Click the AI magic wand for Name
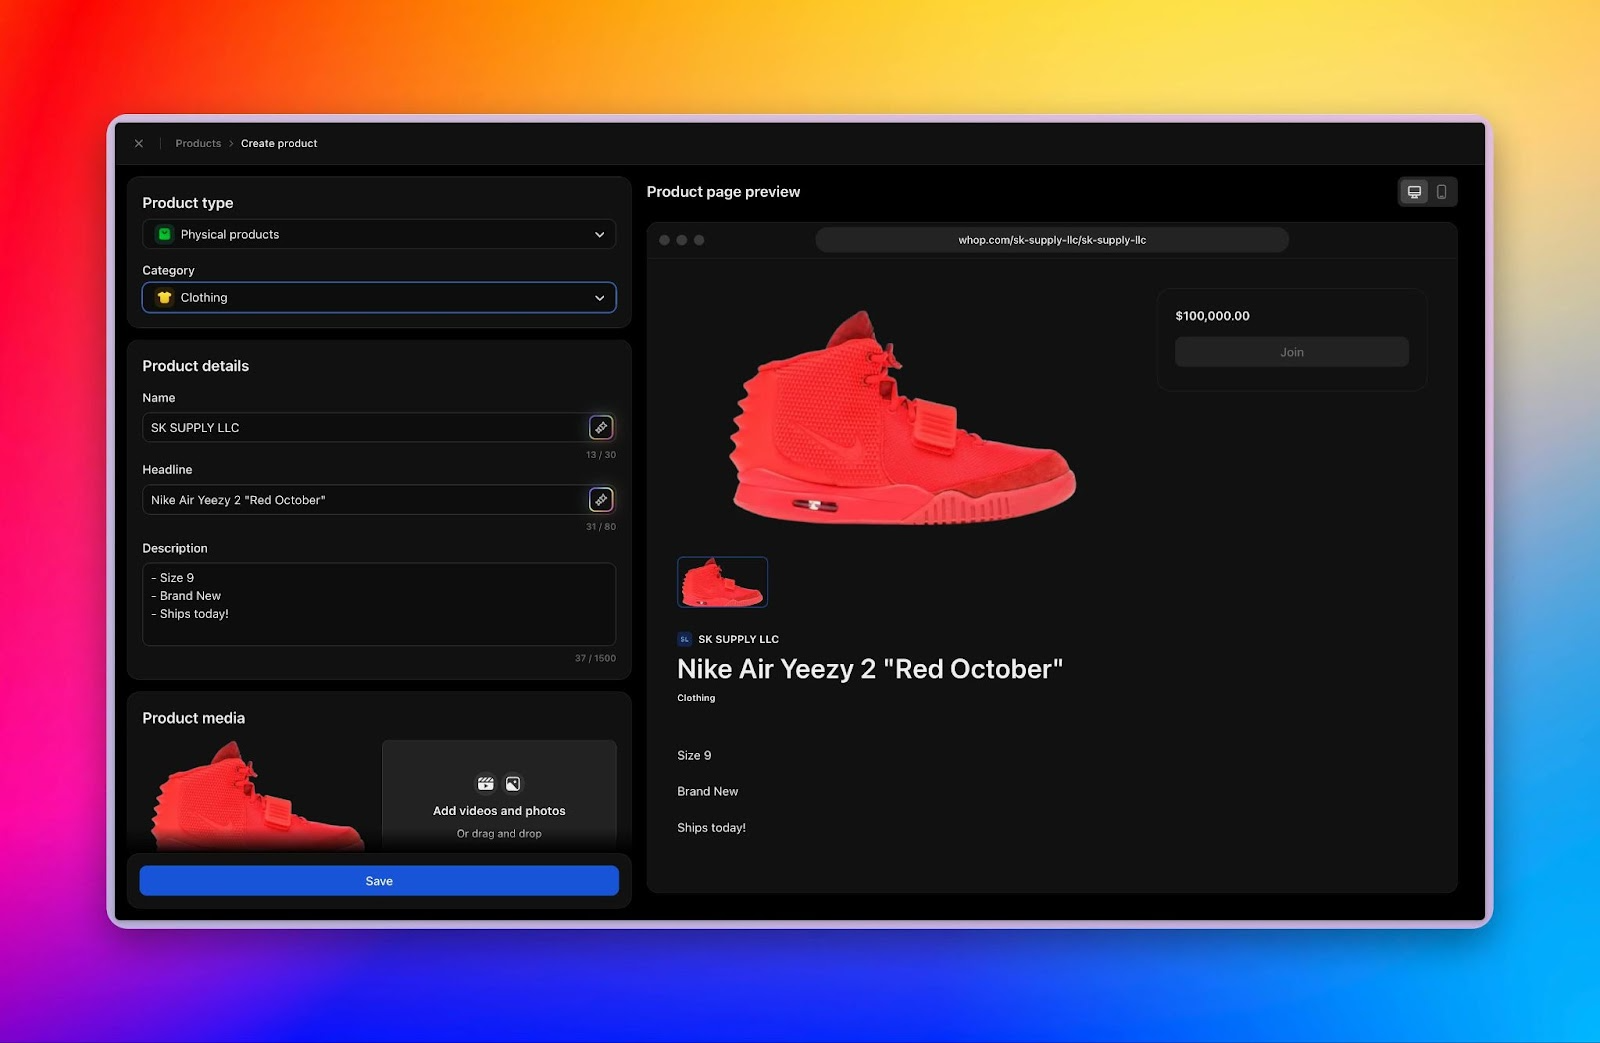The image size is (1600, 1043). click(x=601, y=428)
